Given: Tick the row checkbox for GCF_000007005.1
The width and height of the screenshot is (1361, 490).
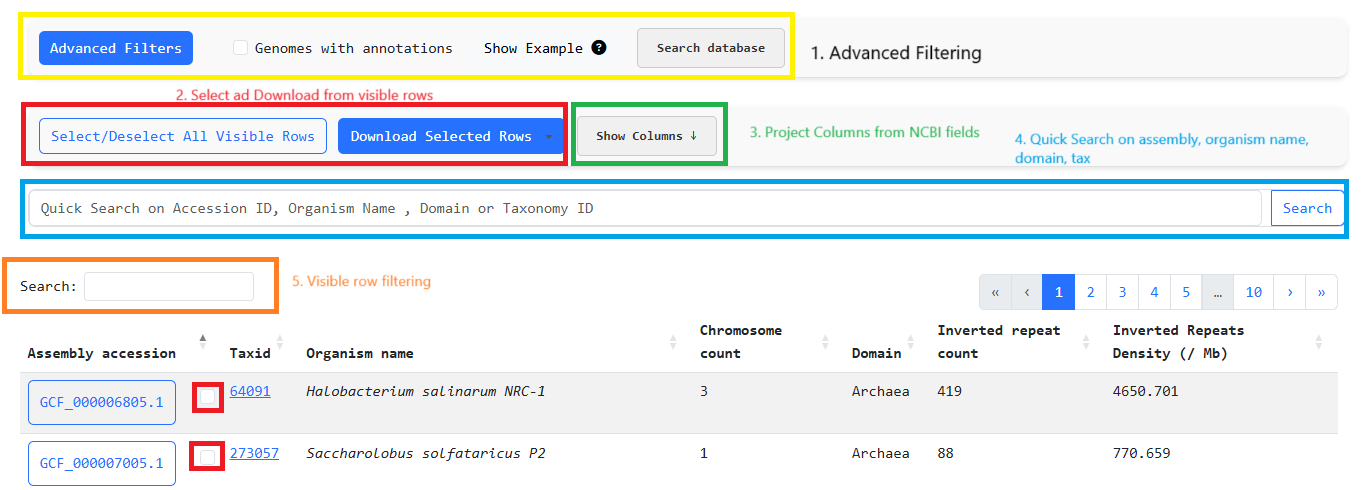Looking at the screenshot, I should point(207,457).
